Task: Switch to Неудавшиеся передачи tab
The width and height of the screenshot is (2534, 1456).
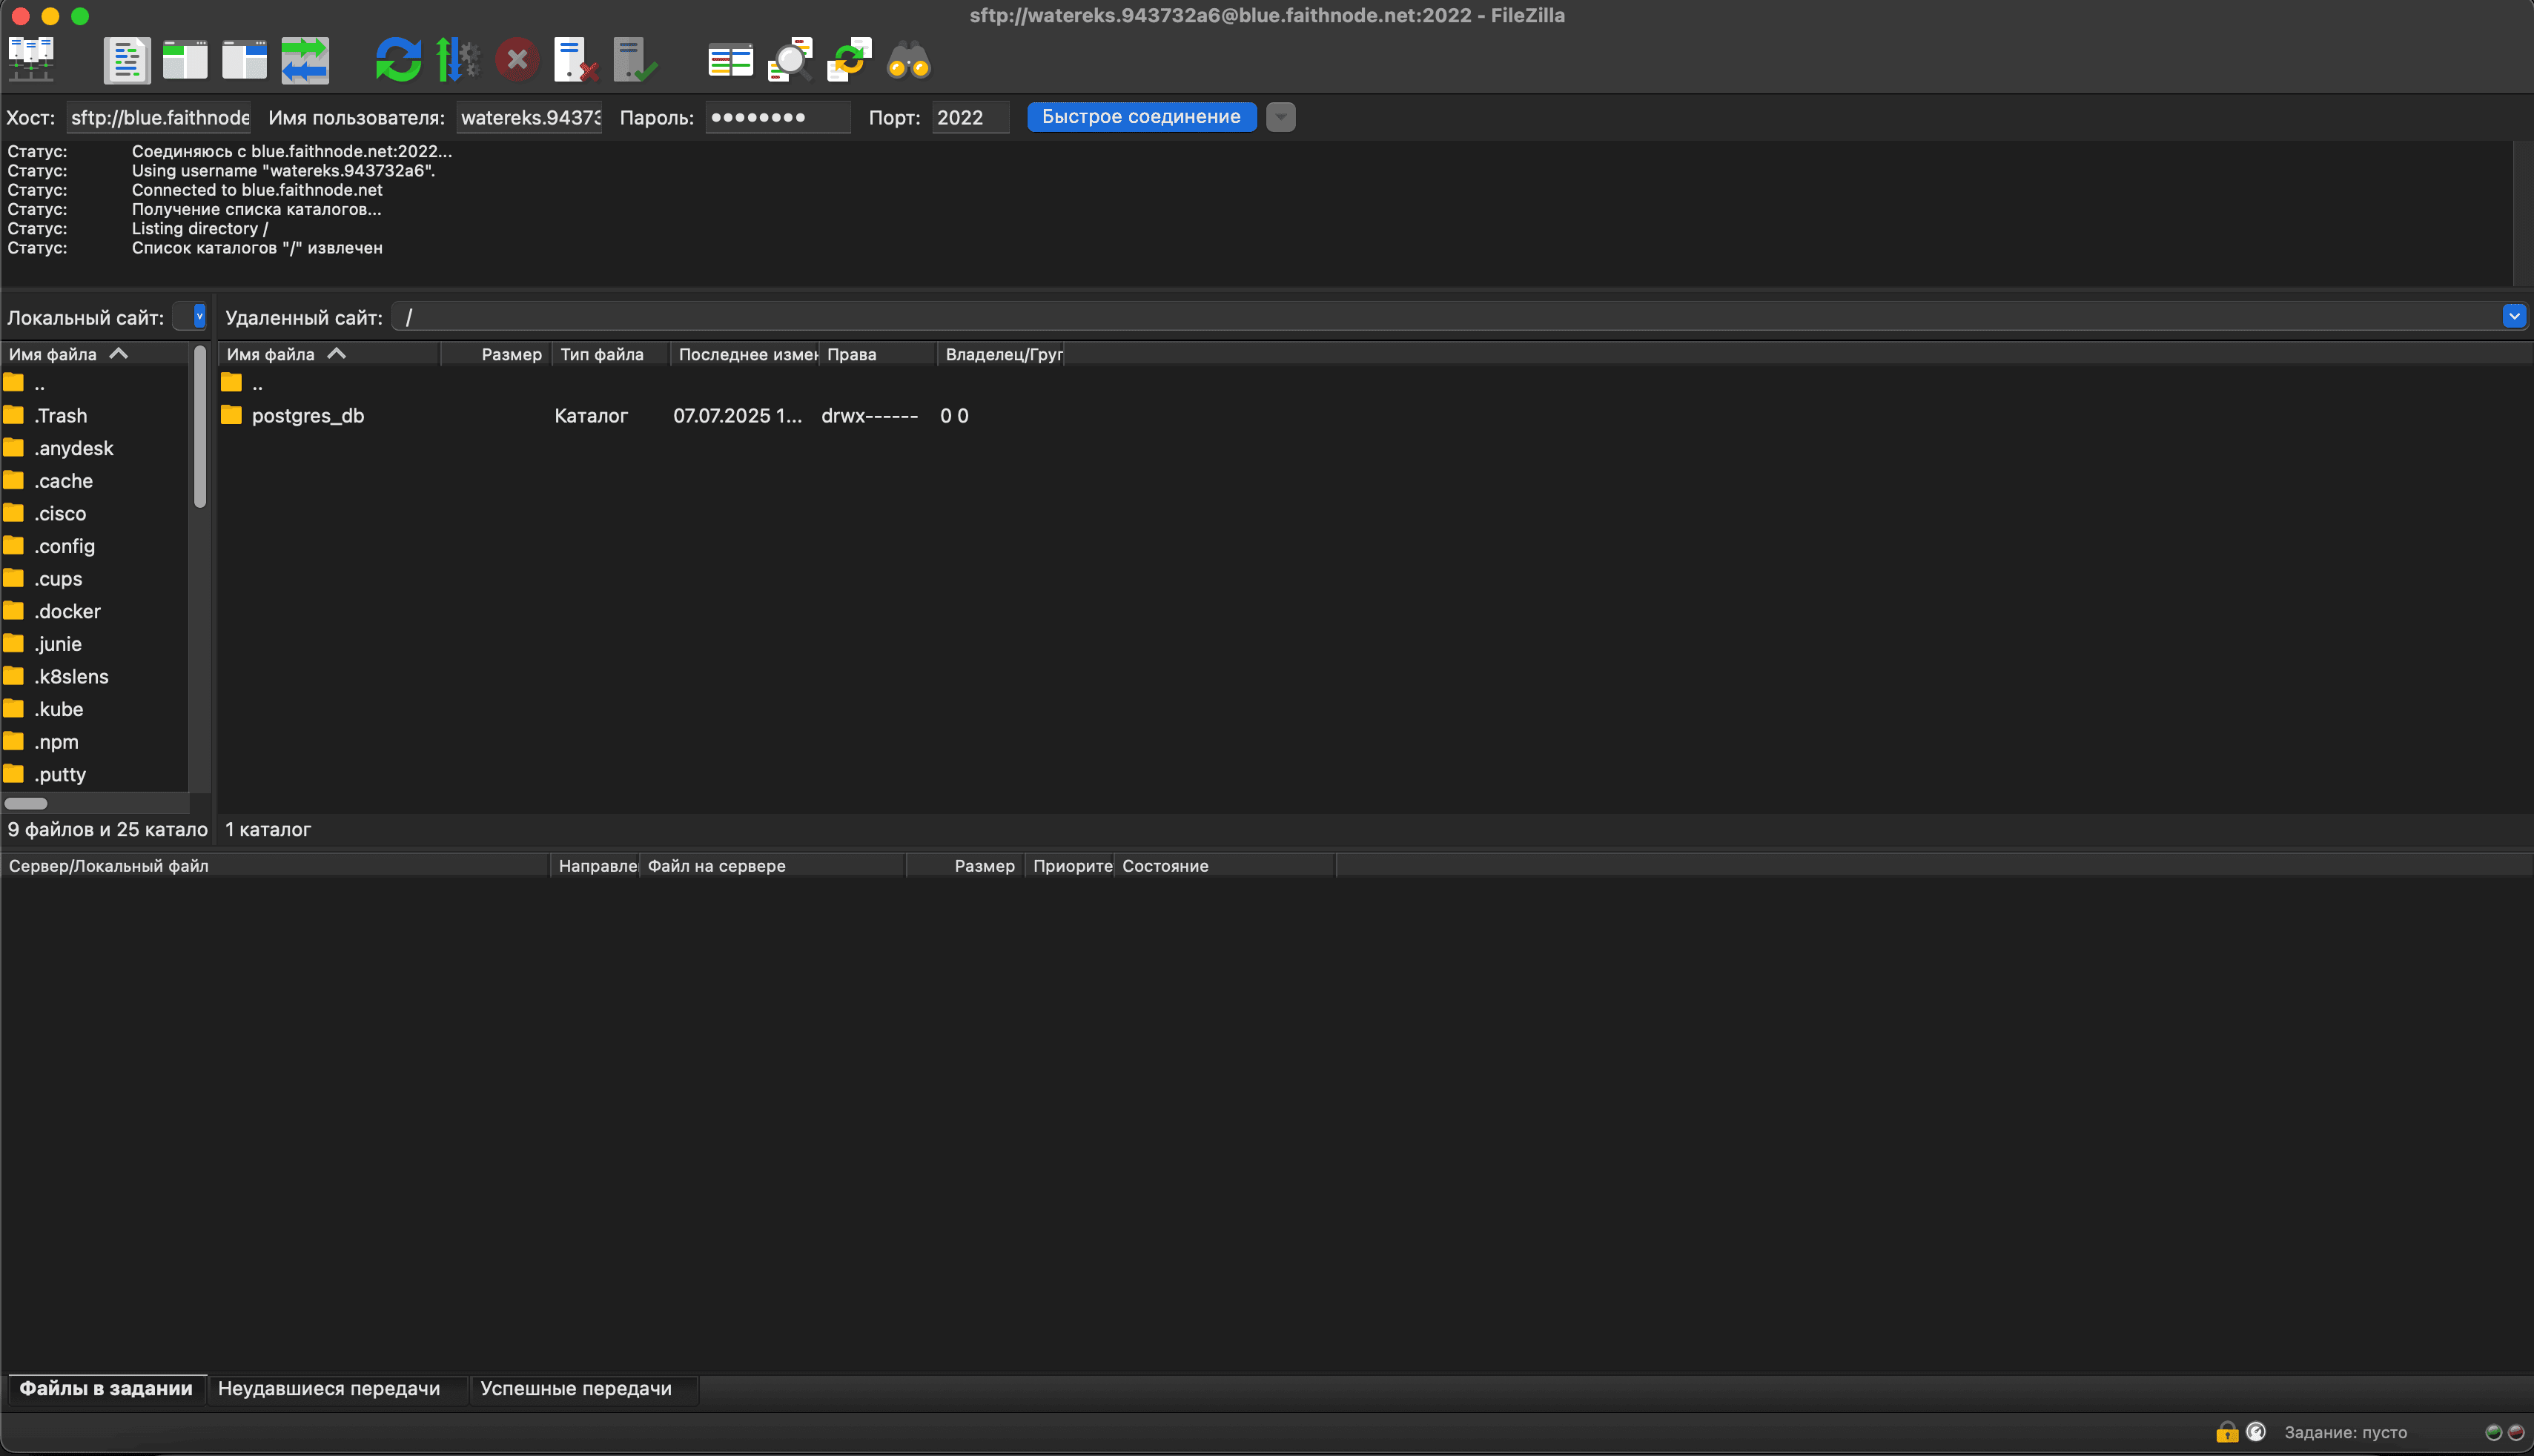Action: point(329,1388)
